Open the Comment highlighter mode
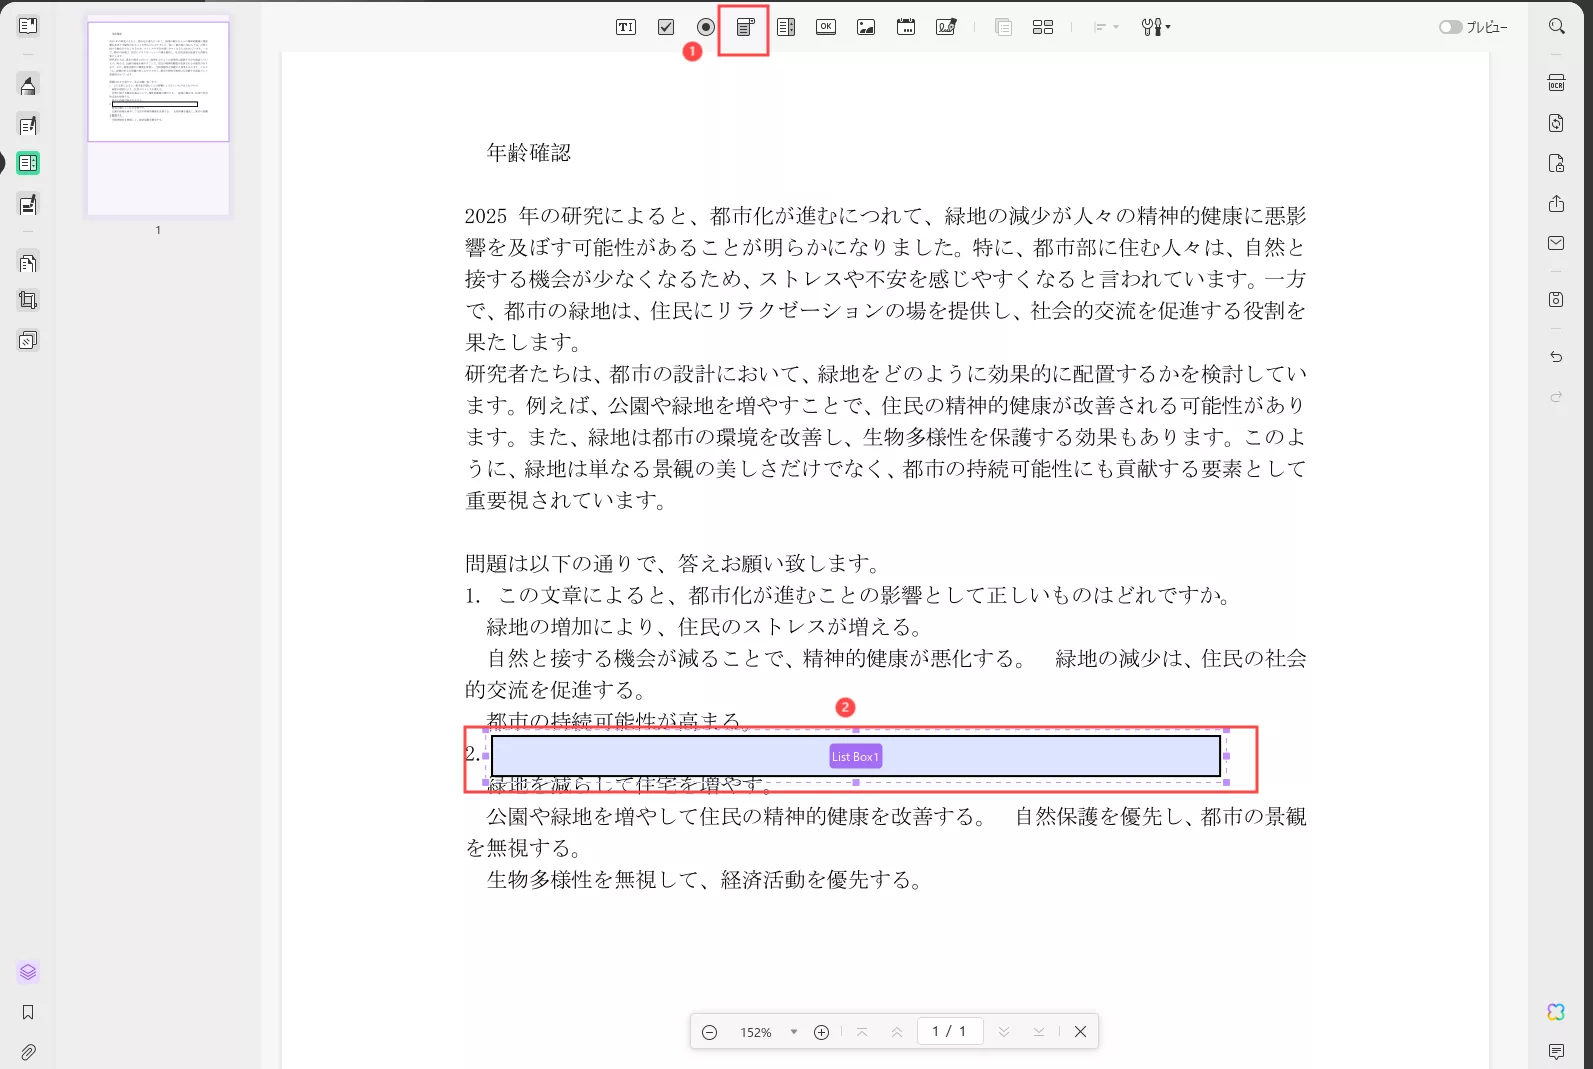The width and height of the screenshot is (1593, 1069). 28,86
